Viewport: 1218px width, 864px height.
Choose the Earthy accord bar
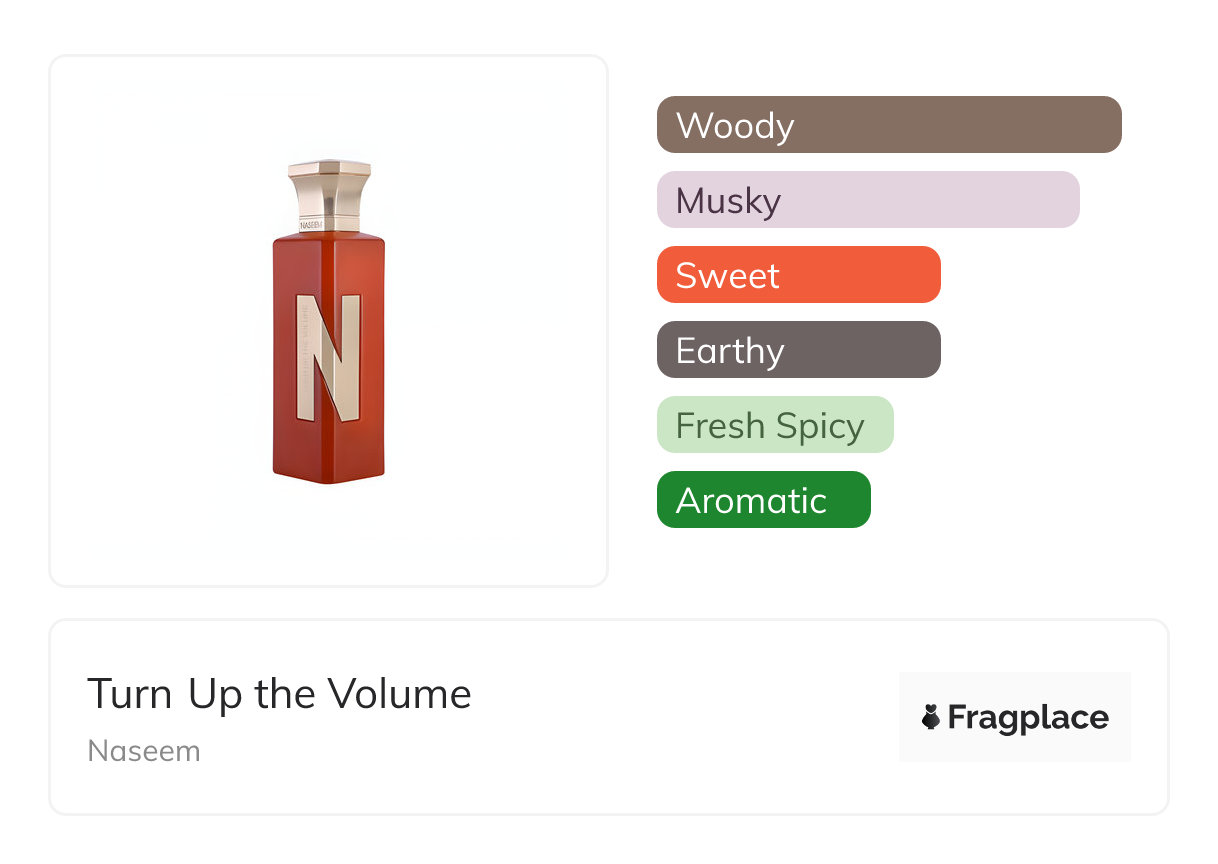pyautogui.click(x=798, y=350)
